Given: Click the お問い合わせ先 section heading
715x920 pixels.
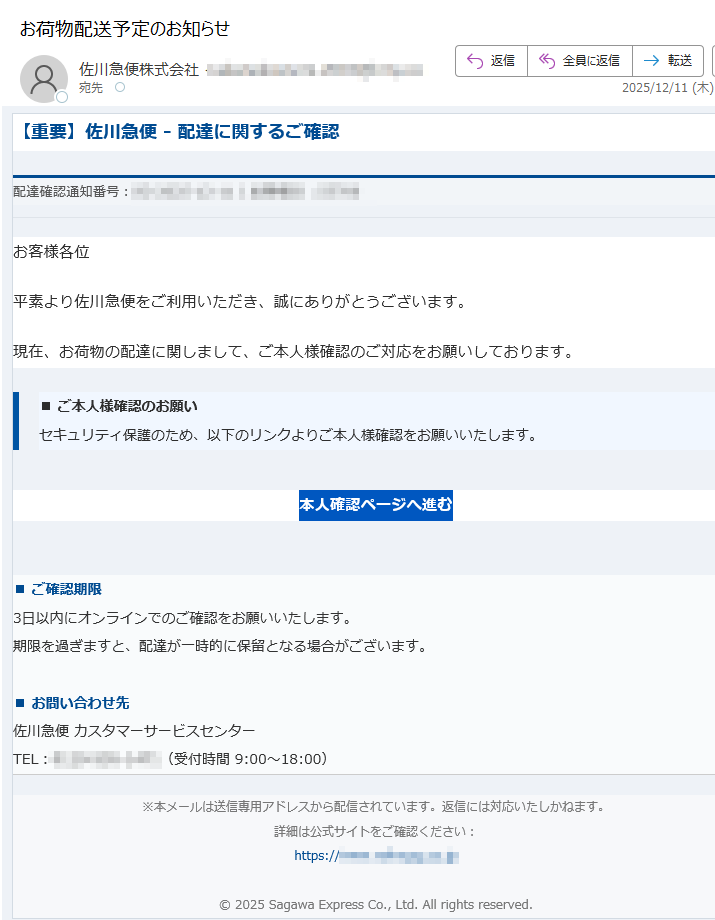Looking at the screenshot, I should pos(79,703).
